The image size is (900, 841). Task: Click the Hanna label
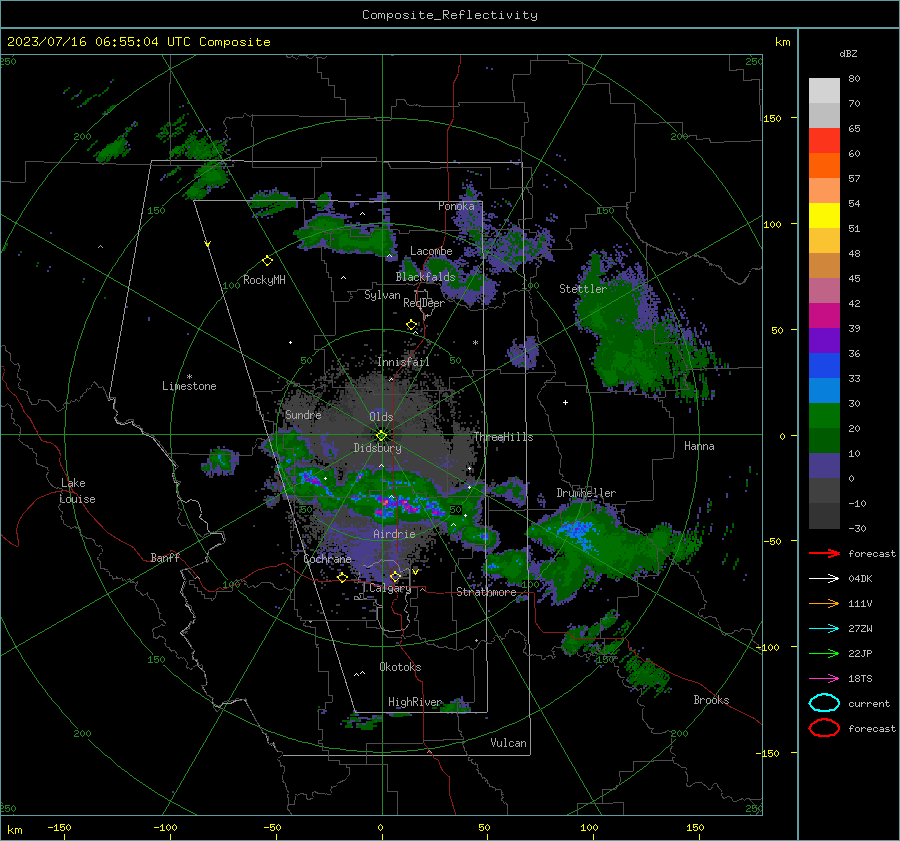point(699,446)
